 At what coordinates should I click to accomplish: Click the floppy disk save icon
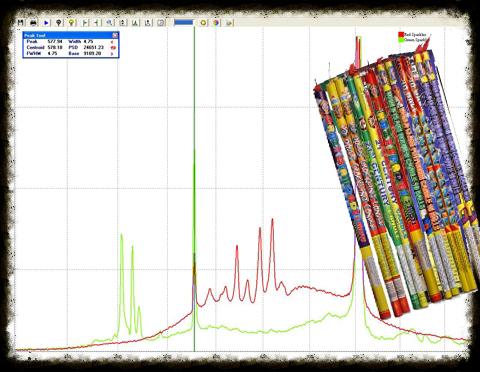coord(21,22)
